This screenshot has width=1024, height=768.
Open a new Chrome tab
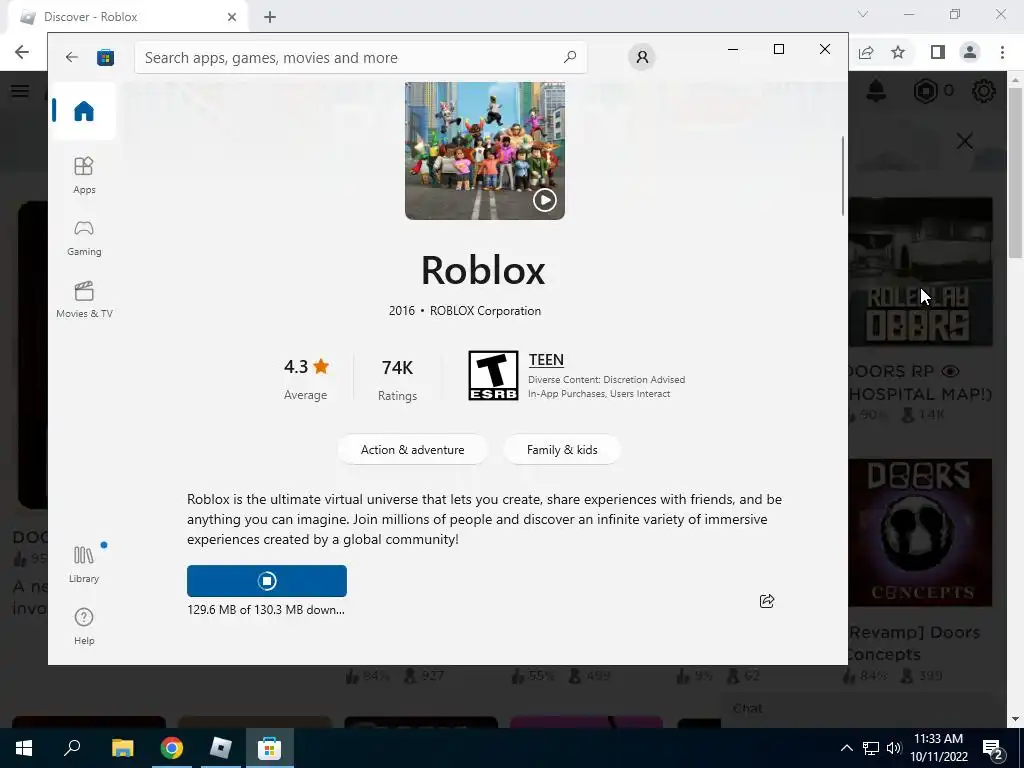(x=270, y=17)
